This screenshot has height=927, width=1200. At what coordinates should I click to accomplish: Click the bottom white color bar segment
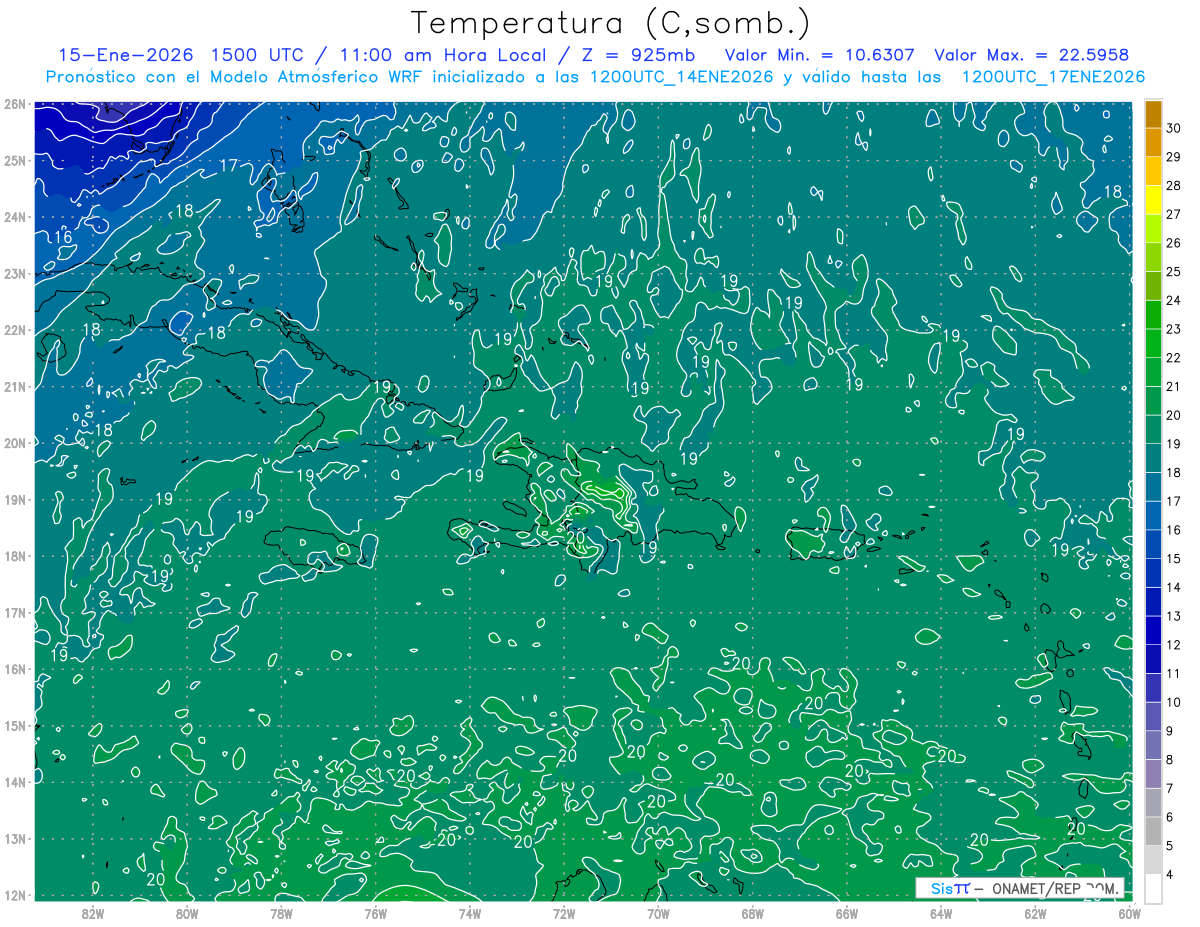1153,888
